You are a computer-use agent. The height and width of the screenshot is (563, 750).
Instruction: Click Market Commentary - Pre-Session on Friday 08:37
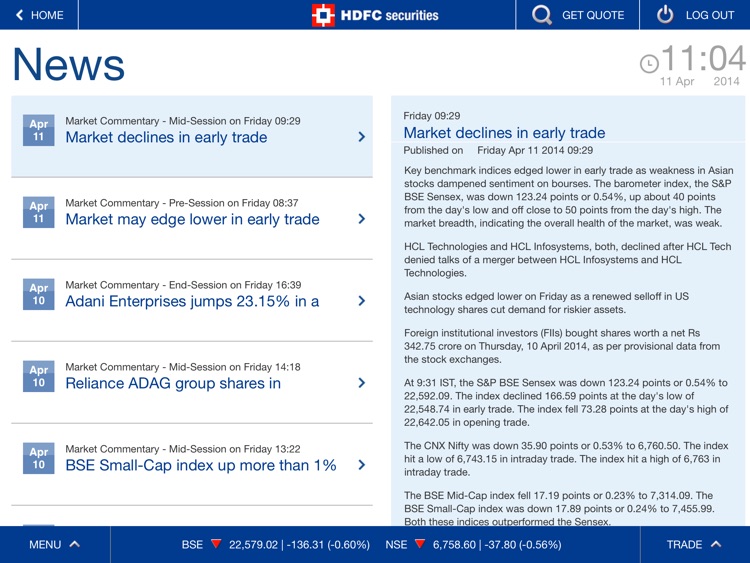182,203
